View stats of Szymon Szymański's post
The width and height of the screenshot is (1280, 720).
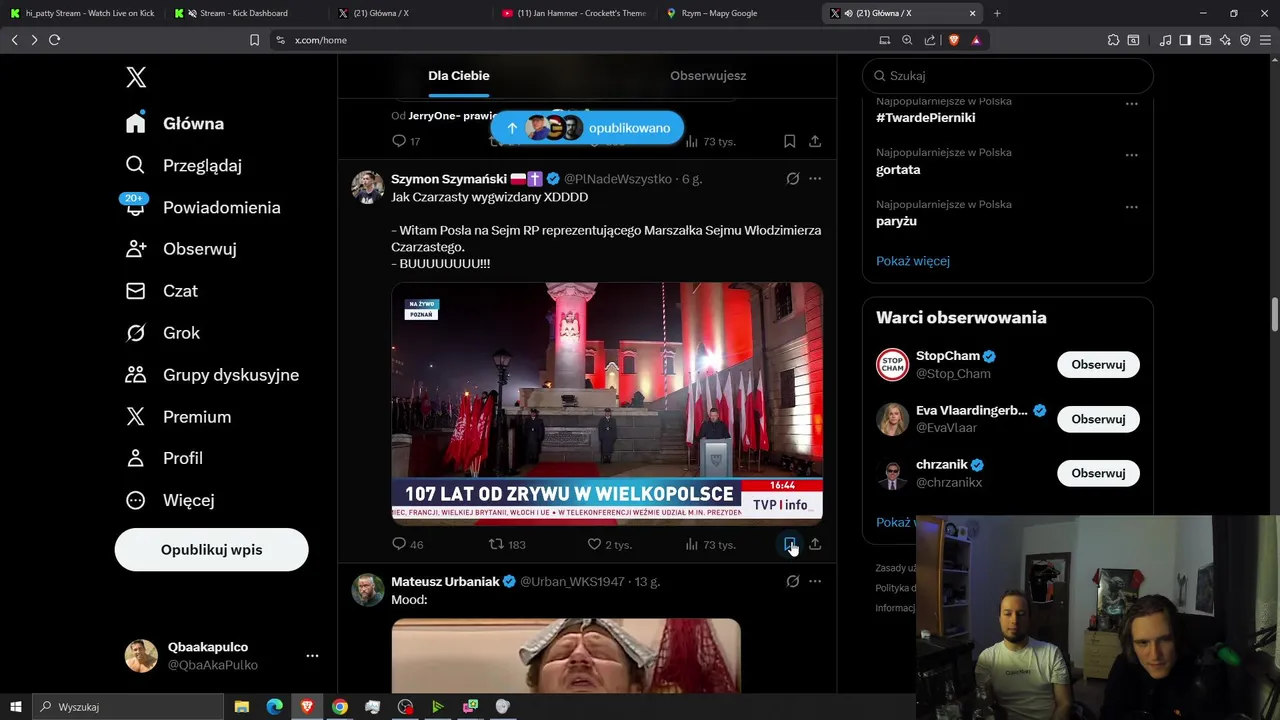(x=710, y=544)
